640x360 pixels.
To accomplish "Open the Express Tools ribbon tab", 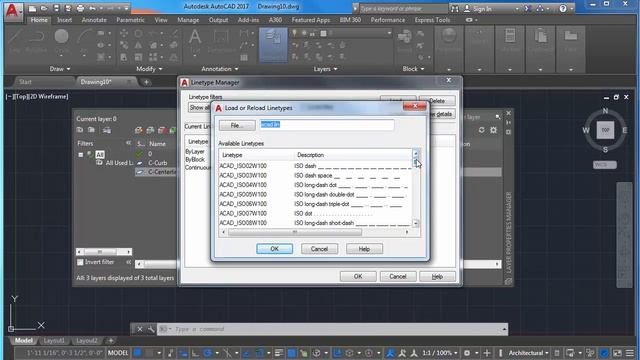I will (432, 20).
